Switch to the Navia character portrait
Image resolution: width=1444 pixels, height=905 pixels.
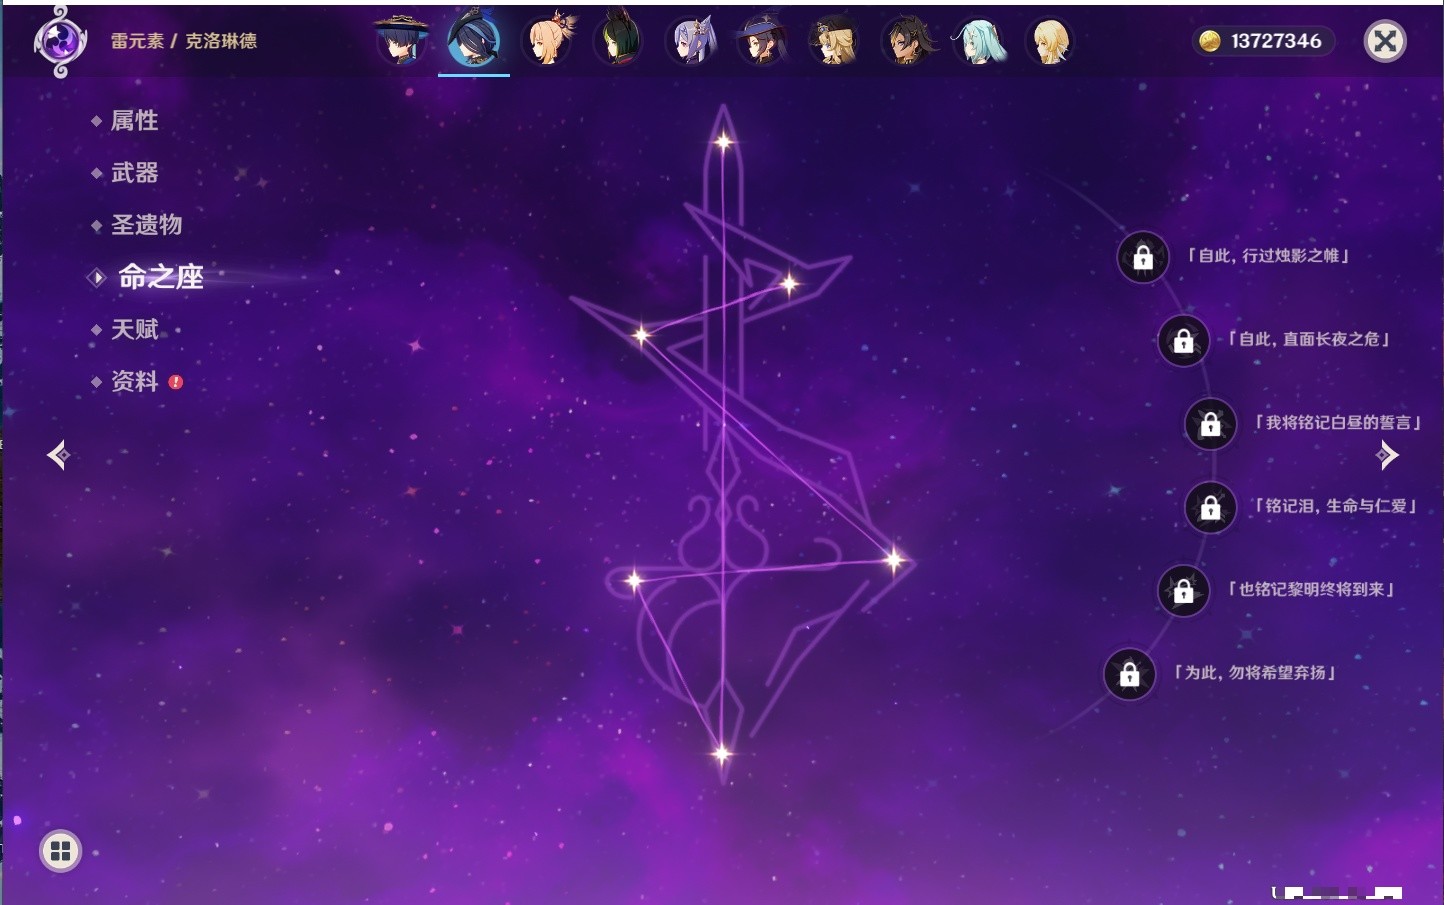point(835,40)
